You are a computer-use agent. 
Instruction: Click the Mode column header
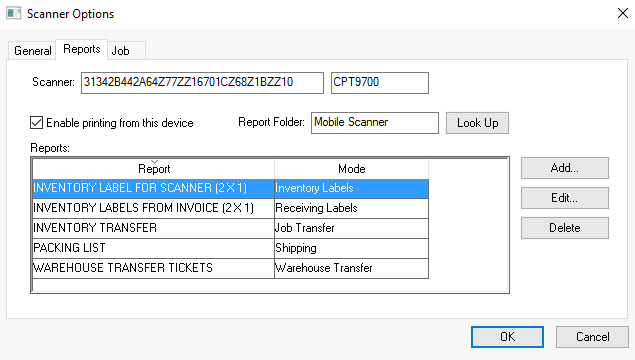[352, 169]
